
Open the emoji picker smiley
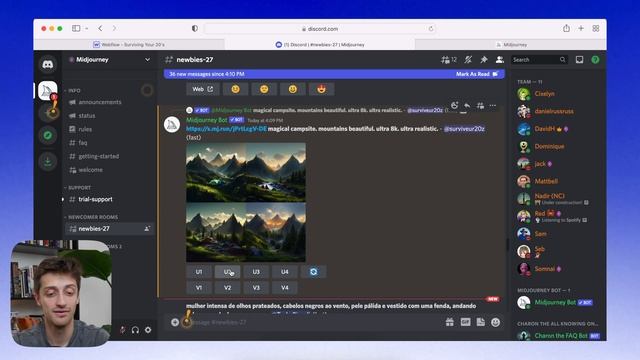[x=496, y=322]
